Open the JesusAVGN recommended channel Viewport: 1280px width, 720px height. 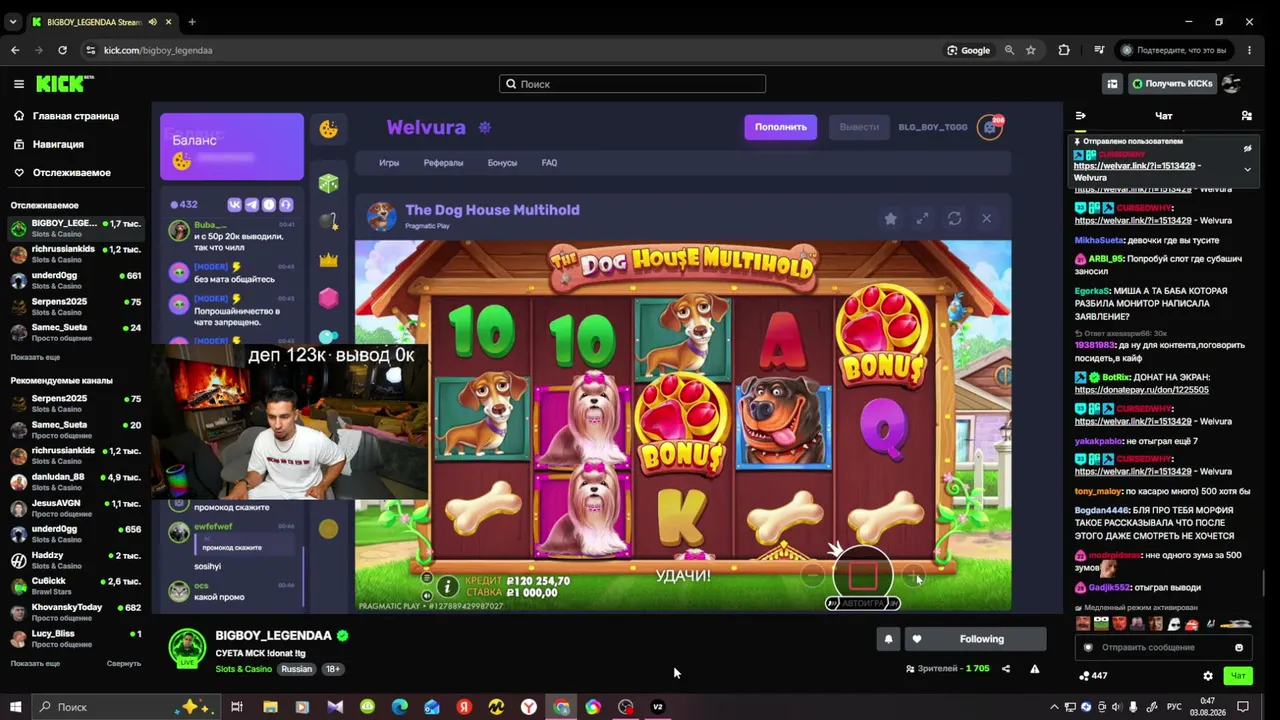tap(76, 508)
